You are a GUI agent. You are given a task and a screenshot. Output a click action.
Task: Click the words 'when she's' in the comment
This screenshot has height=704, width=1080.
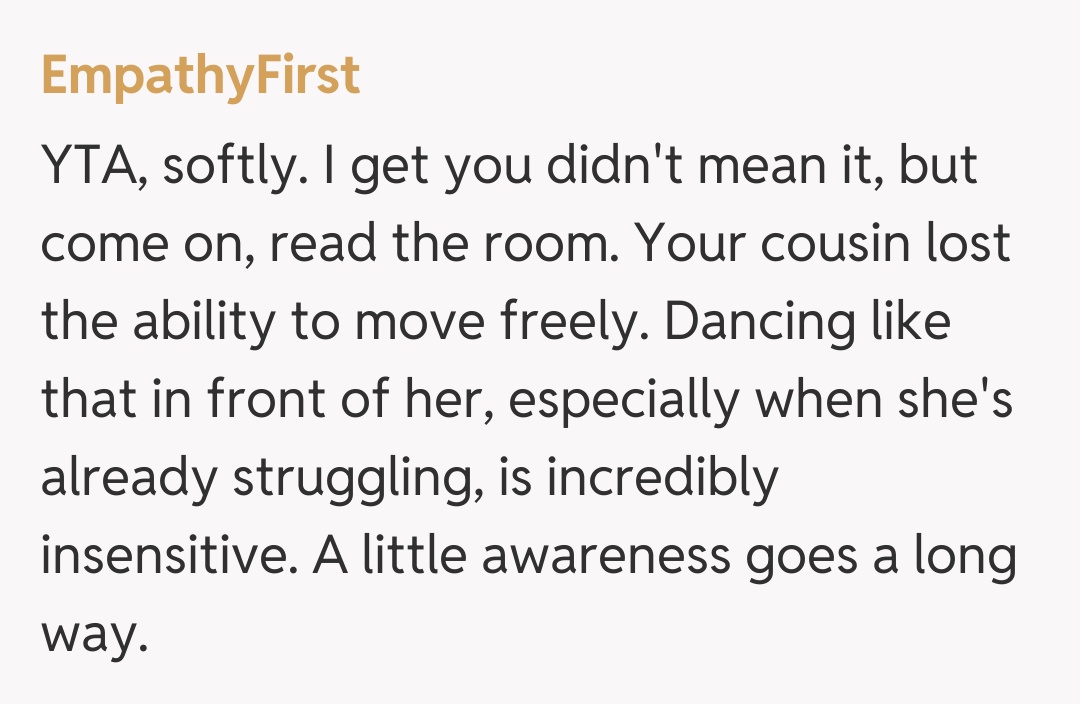click(x=876, y=401)
